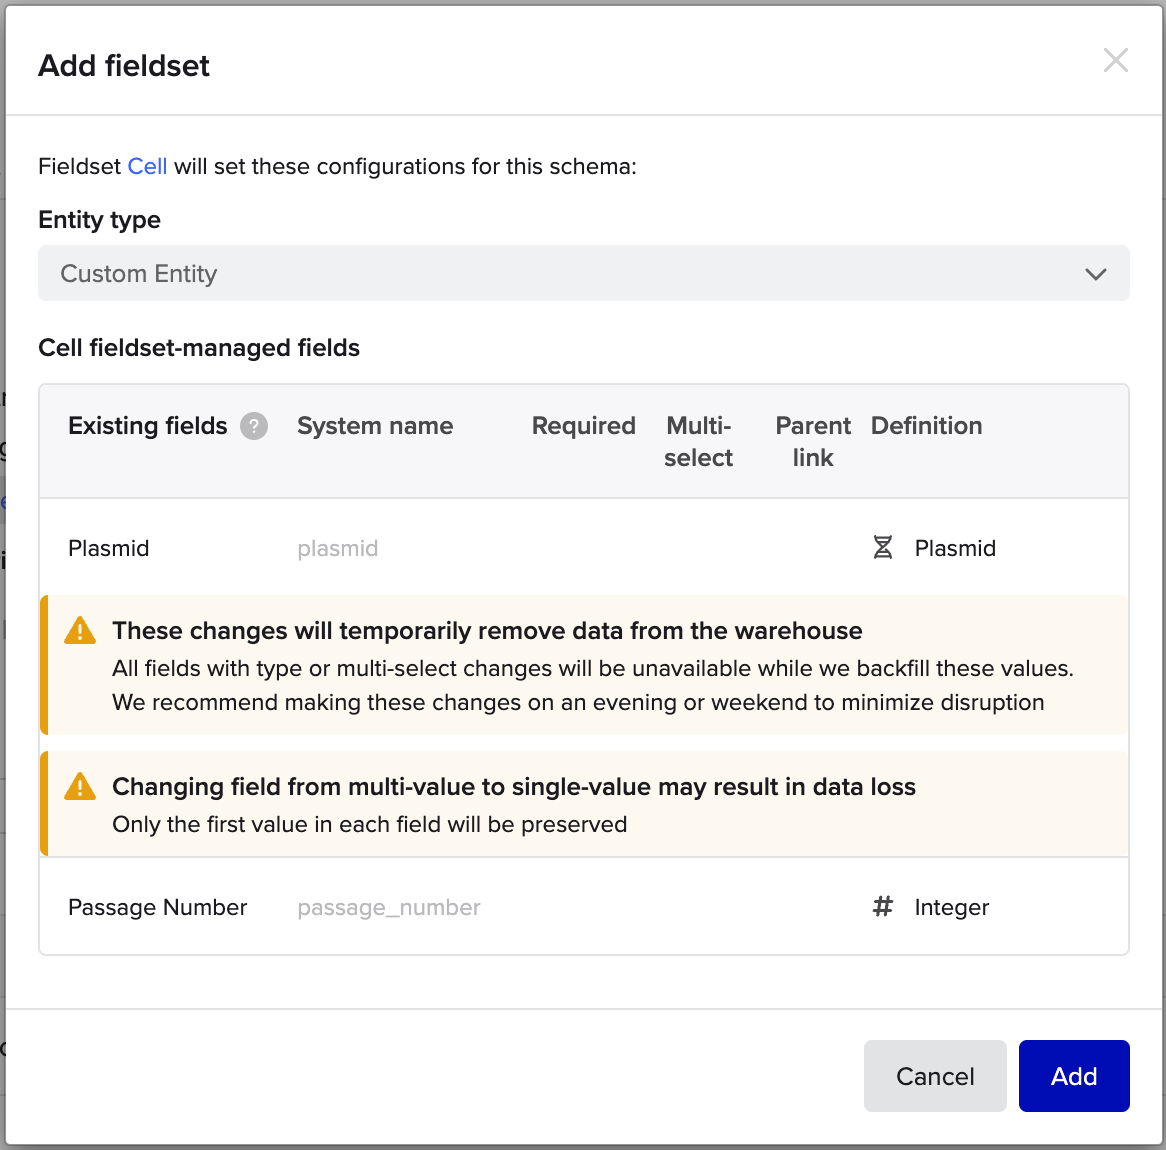Click the DNA icon next to Plasmid definition
1166x1150 pixels.
coord(883,548)
